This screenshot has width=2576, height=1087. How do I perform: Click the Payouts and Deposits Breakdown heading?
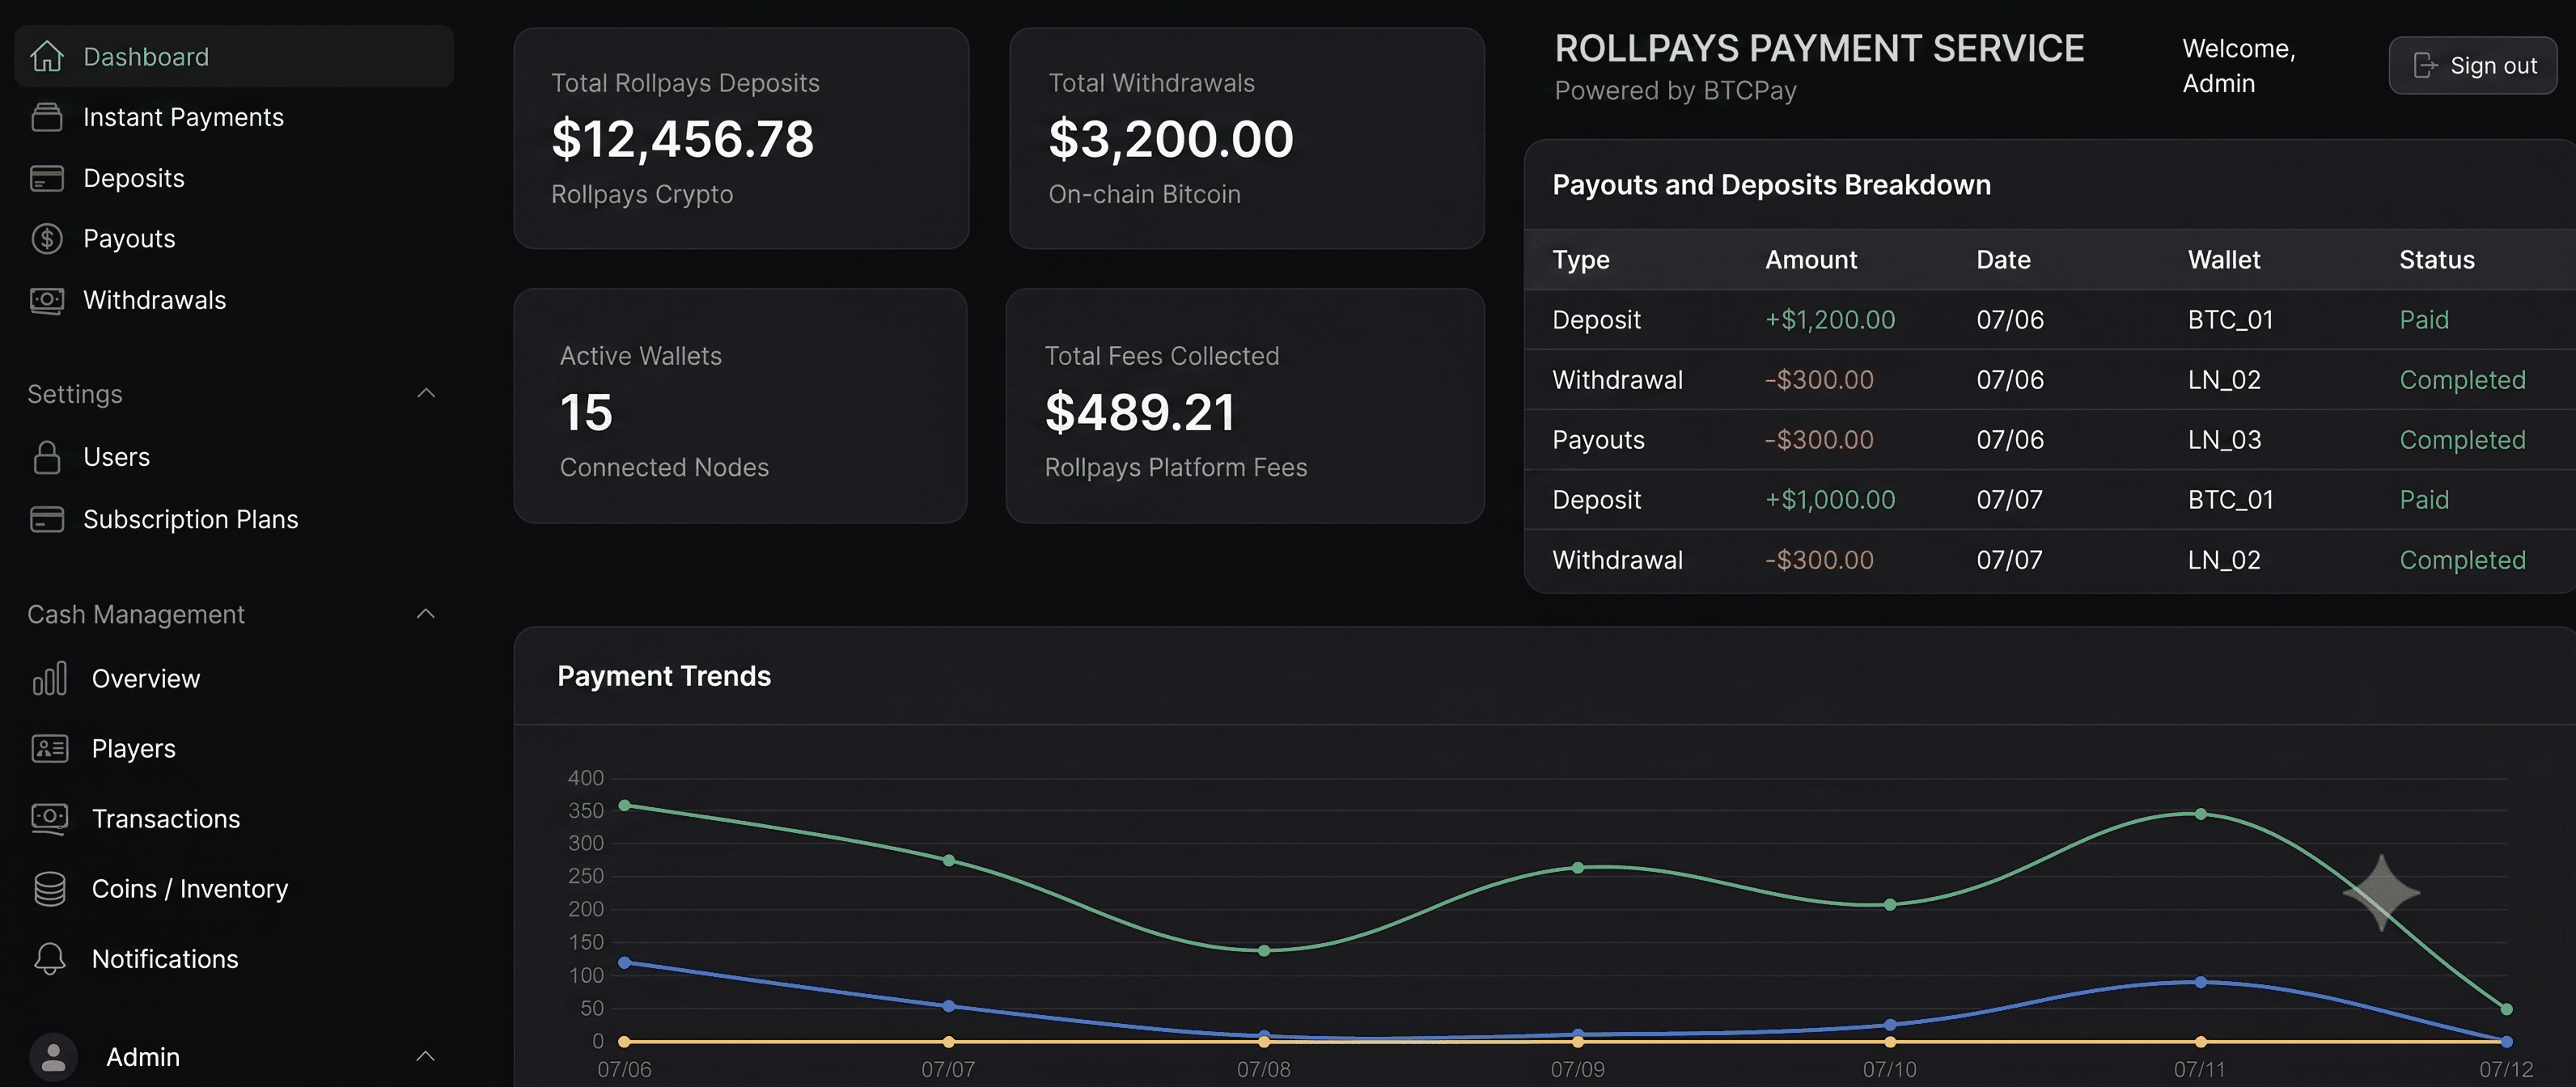tap(1771, 184)
